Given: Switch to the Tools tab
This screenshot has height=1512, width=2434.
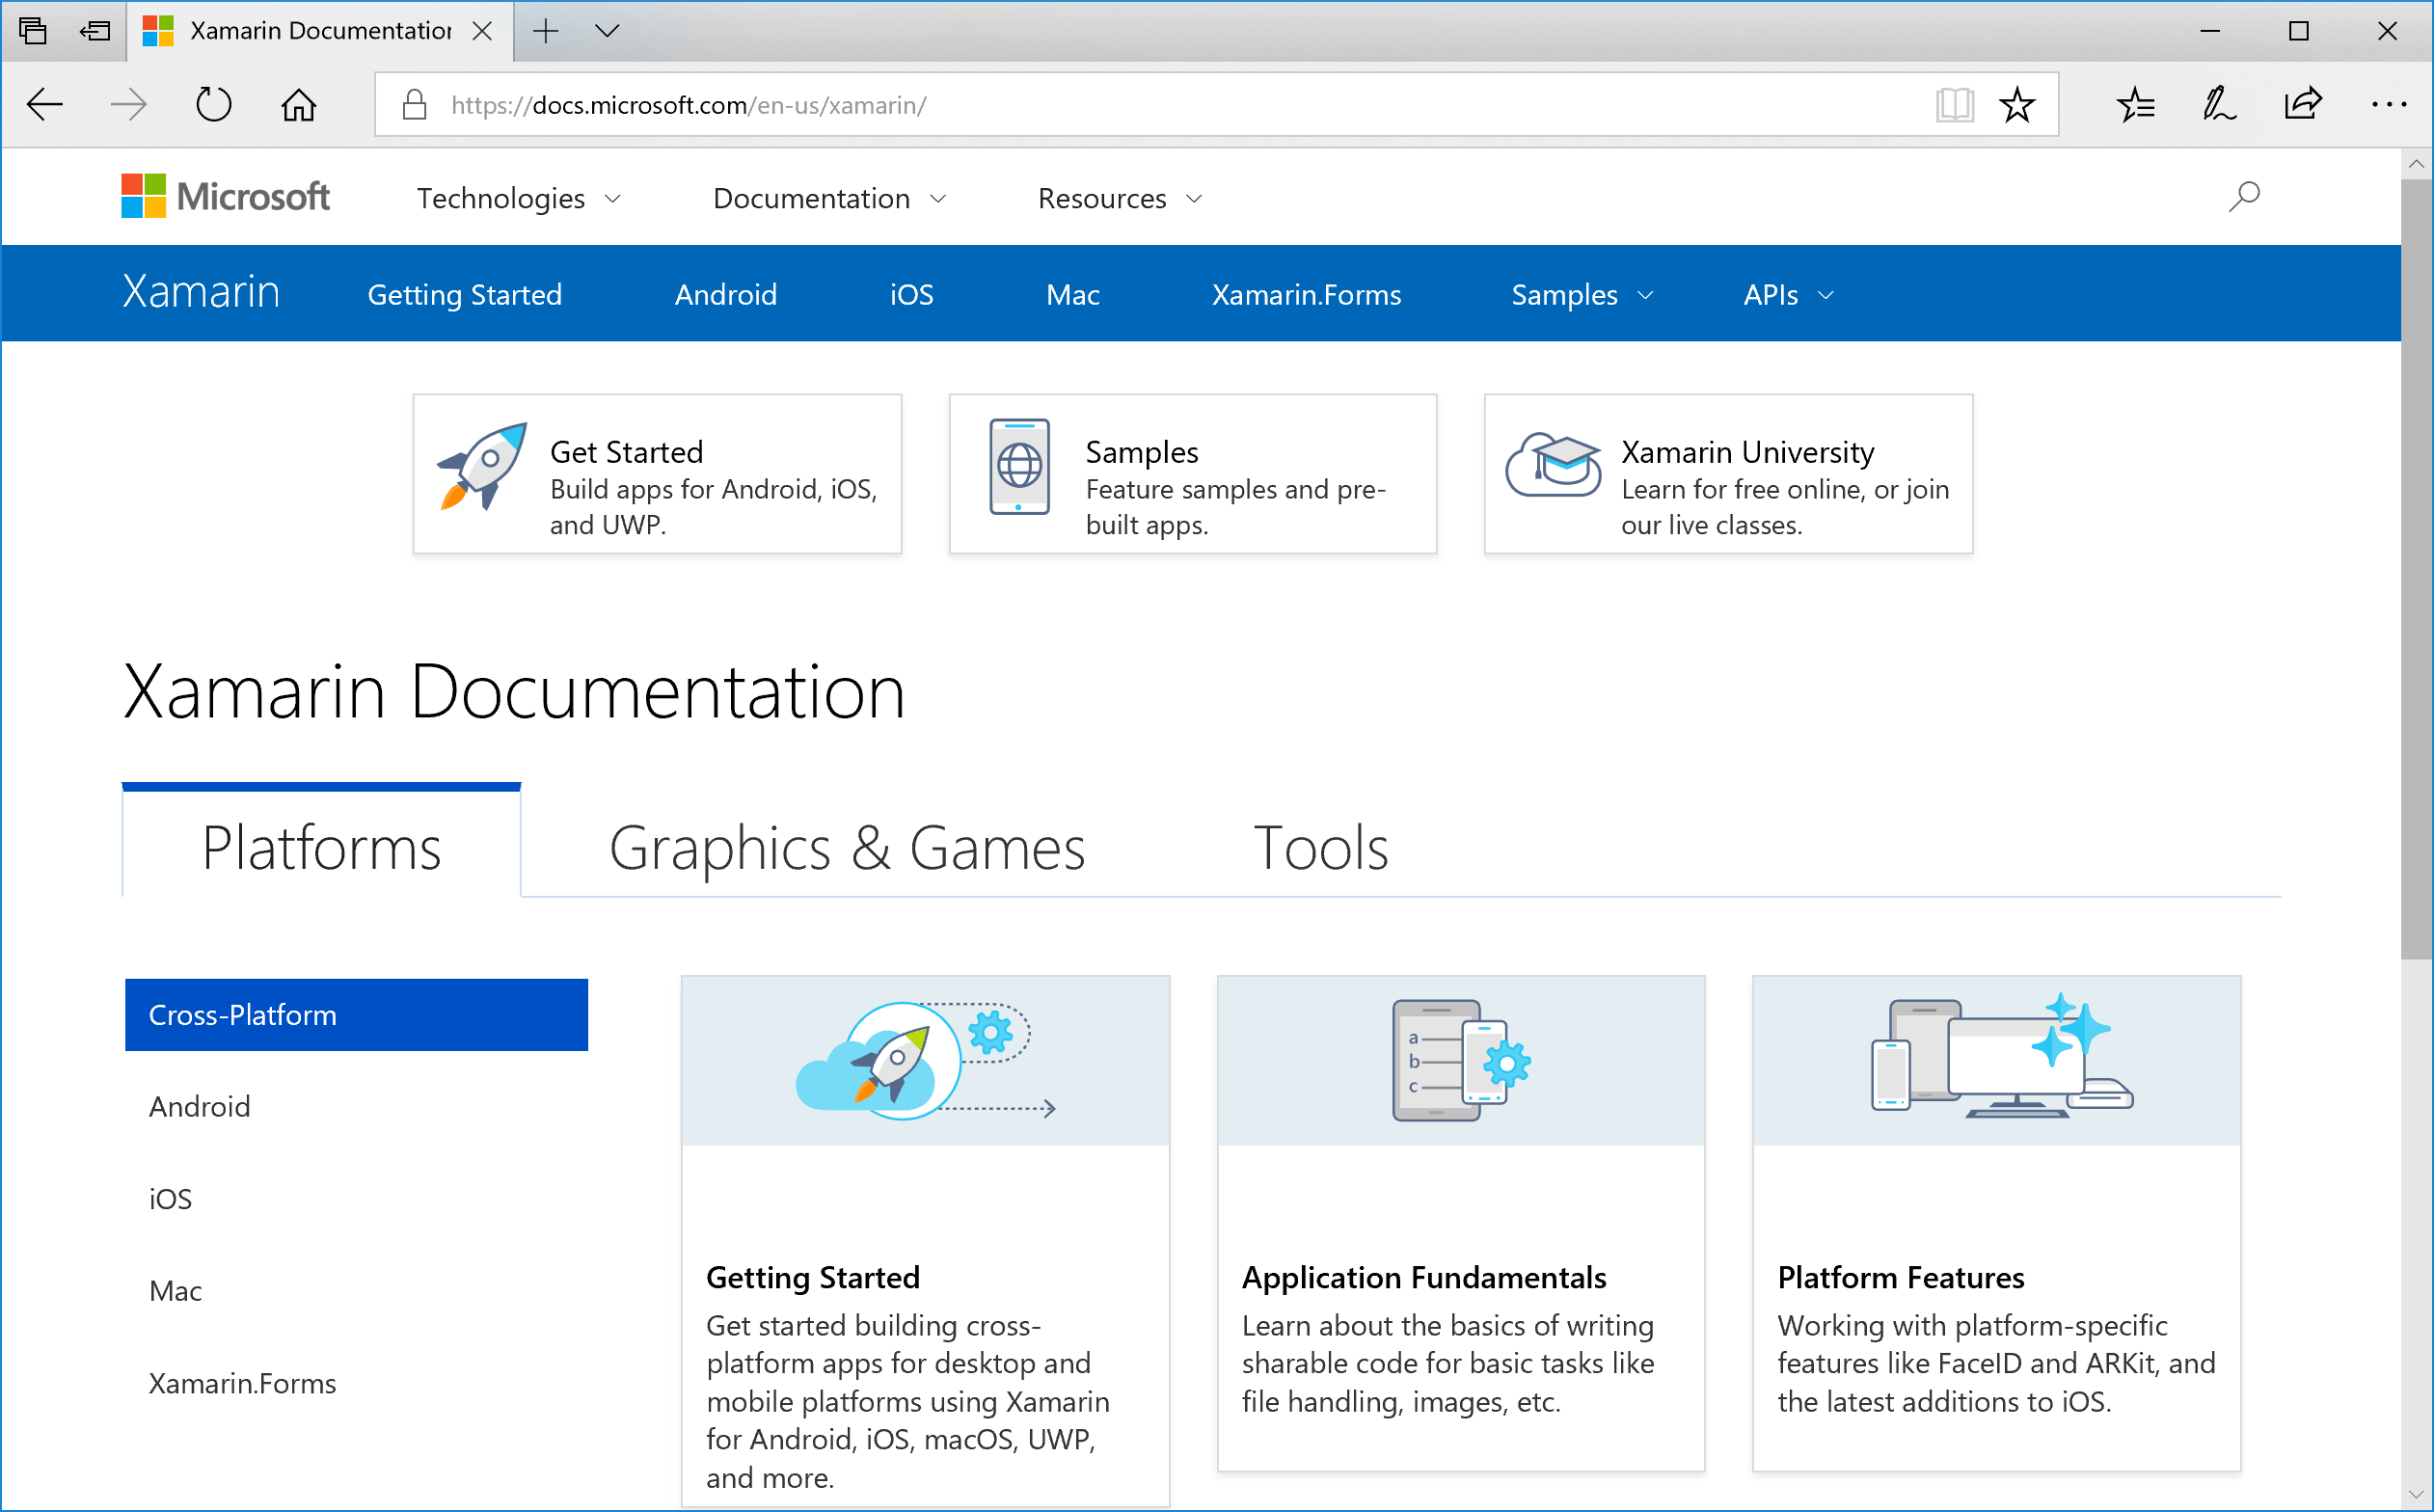Looking at the screenshot, I should click(1320, 848).
